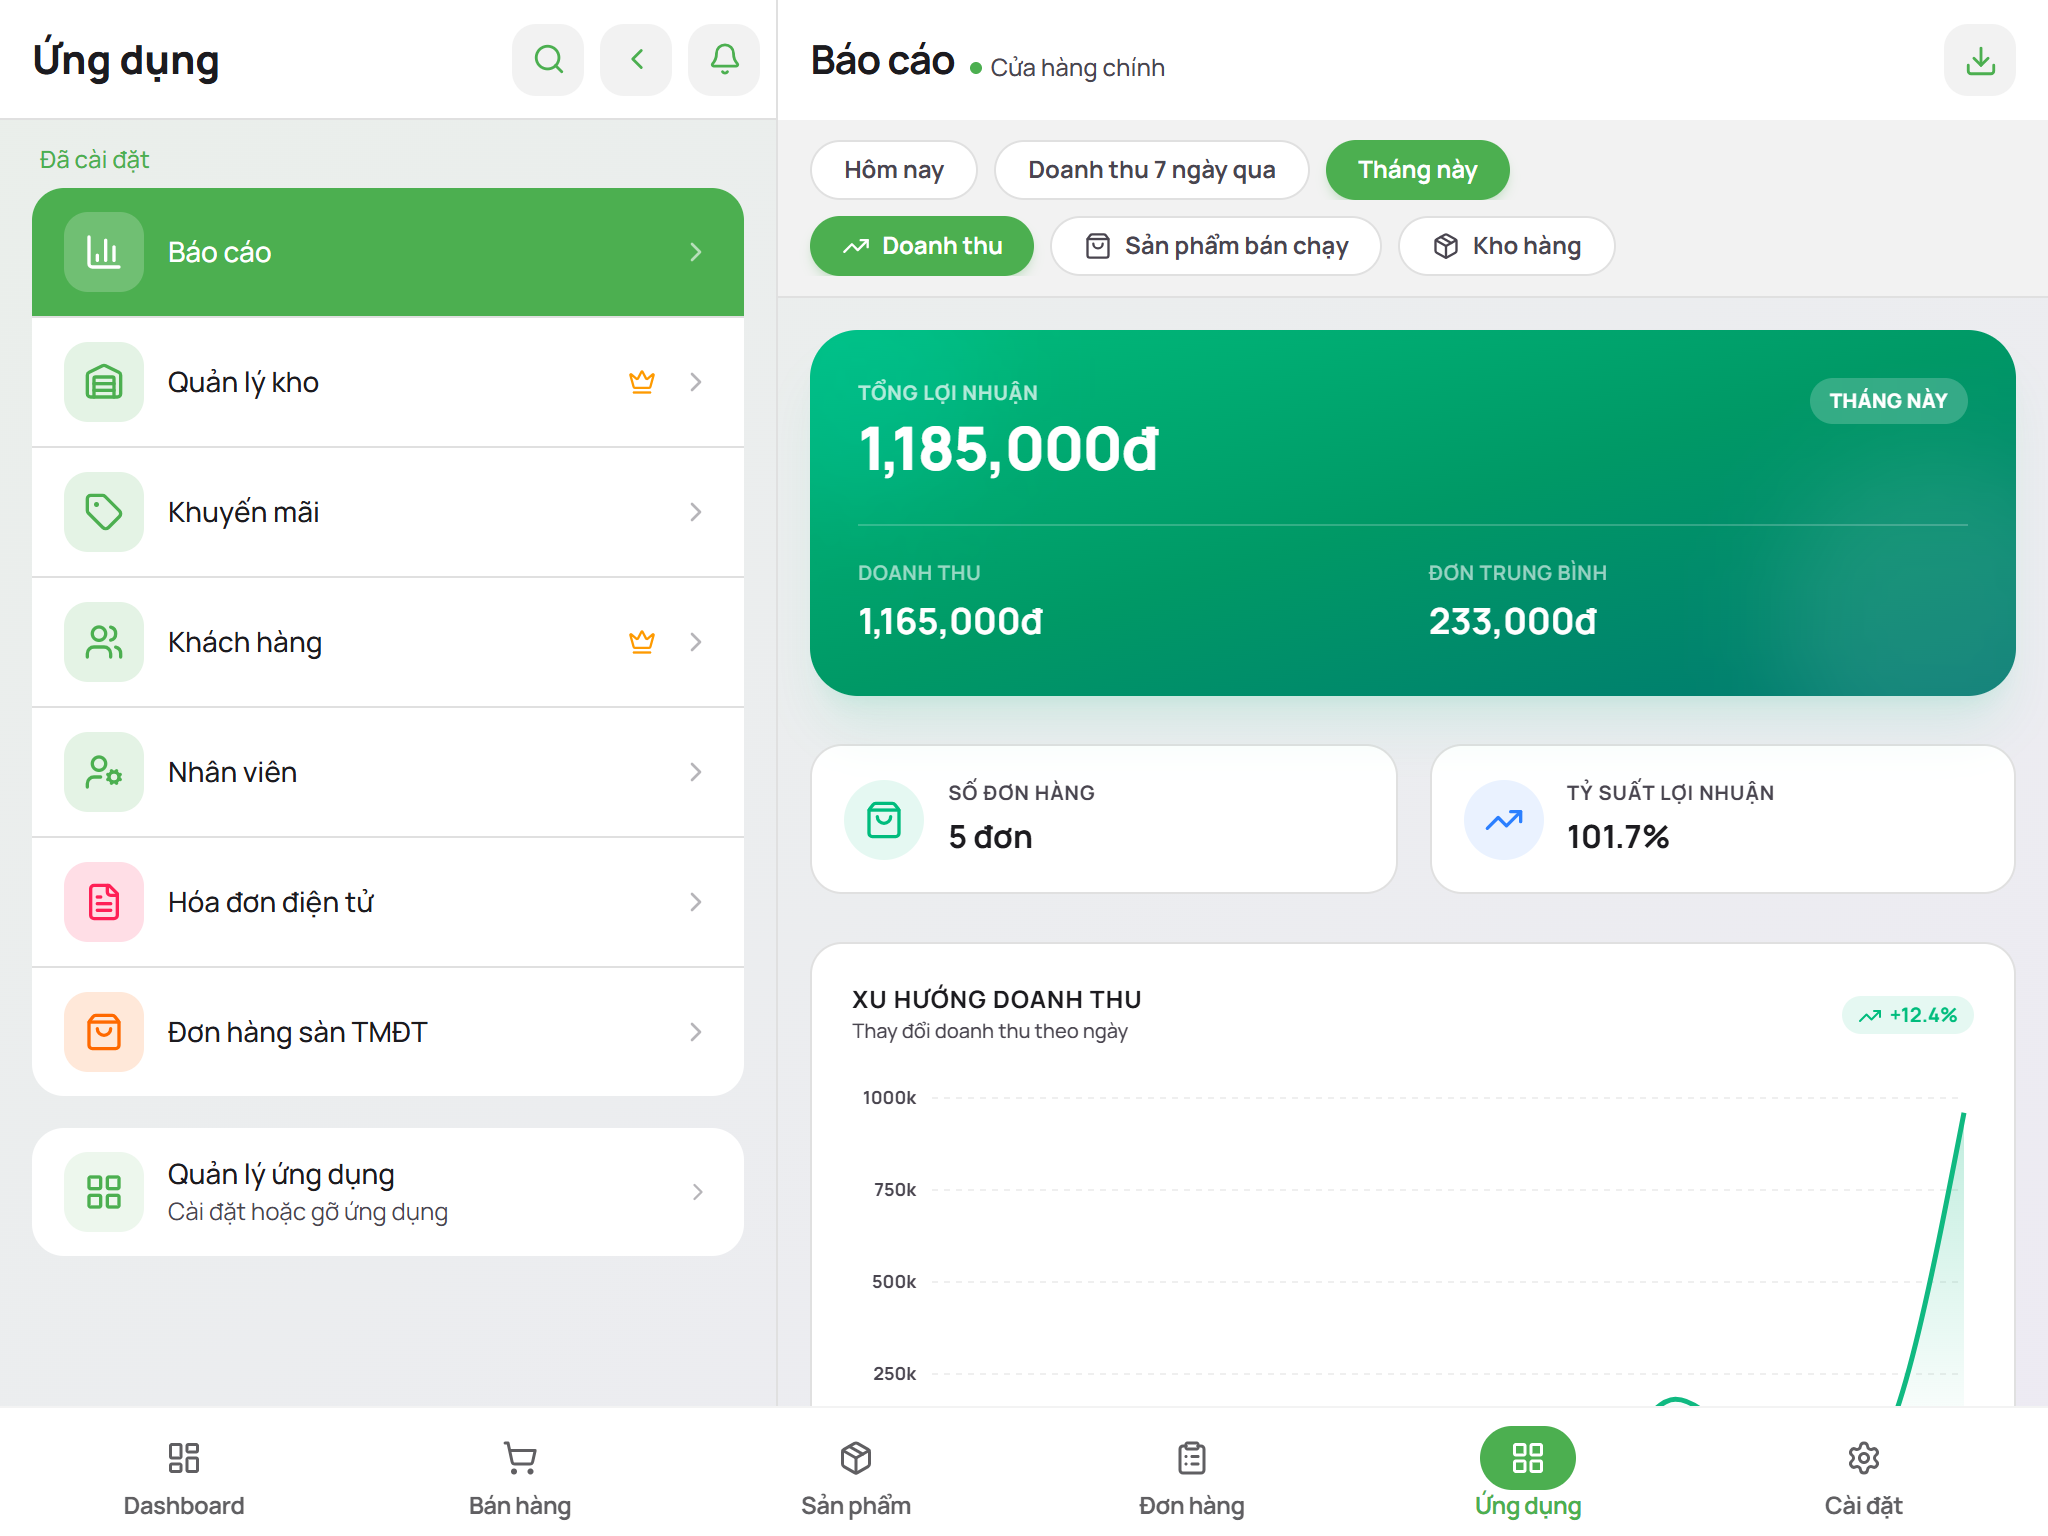
Task: Click the Tỷ suất lợi nhuận trend icon
Action: pos(1504,820)
